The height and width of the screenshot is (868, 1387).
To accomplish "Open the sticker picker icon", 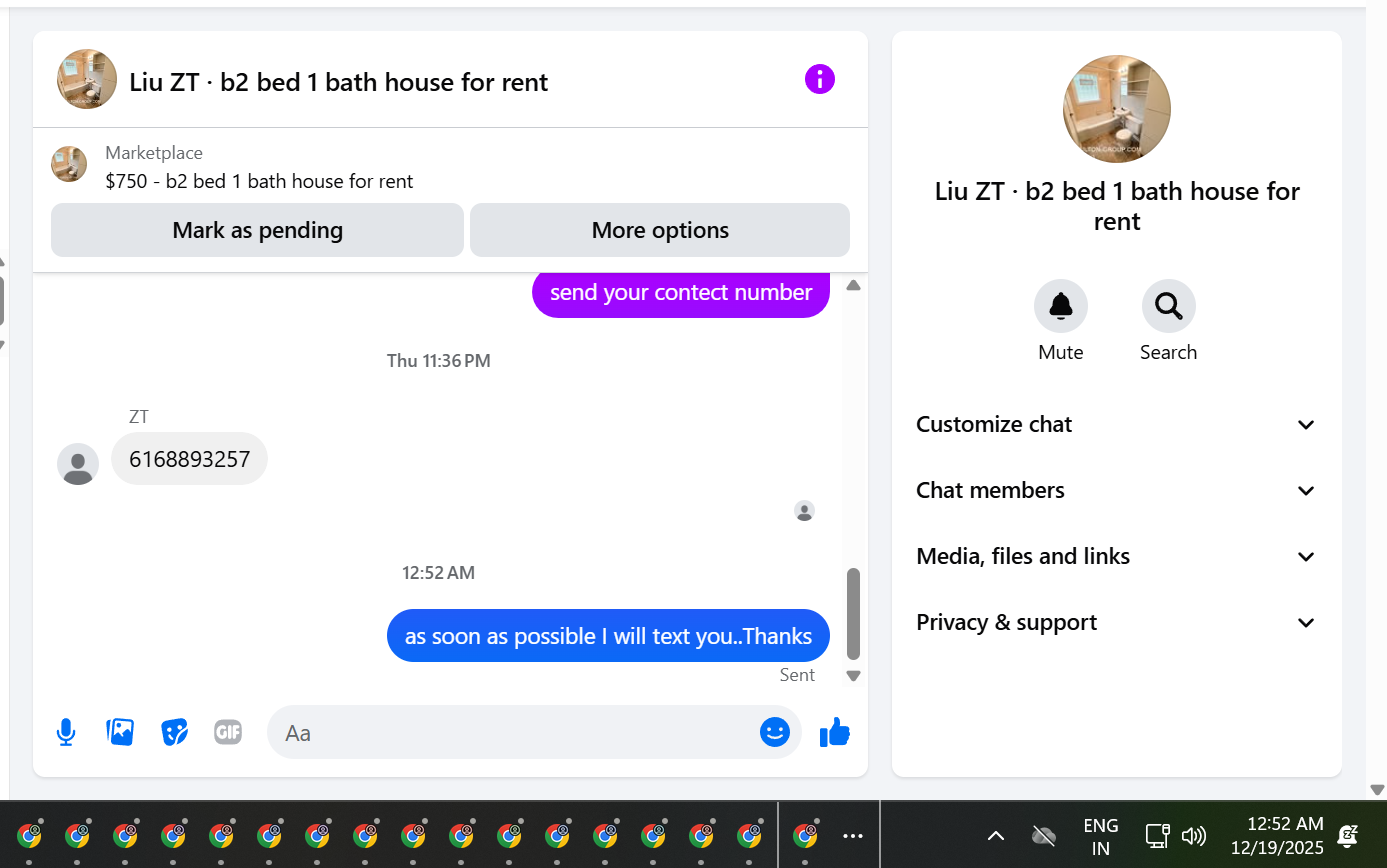I will tap(175, 733).
